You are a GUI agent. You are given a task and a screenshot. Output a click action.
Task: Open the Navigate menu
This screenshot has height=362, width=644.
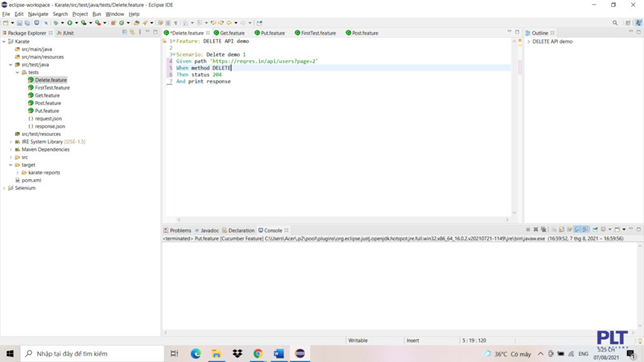[x=38, y=14]
